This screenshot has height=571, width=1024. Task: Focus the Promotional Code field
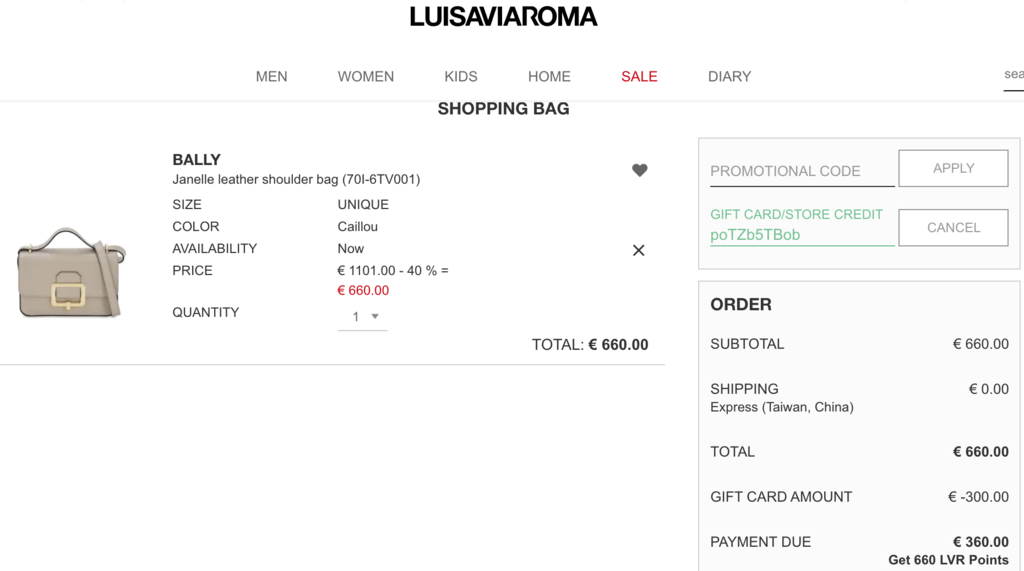click(x=802, y=171)
